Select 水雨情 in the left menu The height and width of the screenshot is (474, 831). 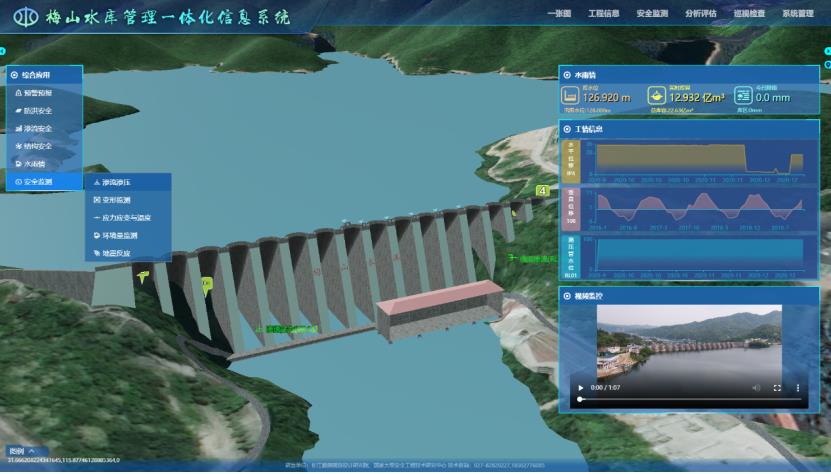click(x=45, y=164)
